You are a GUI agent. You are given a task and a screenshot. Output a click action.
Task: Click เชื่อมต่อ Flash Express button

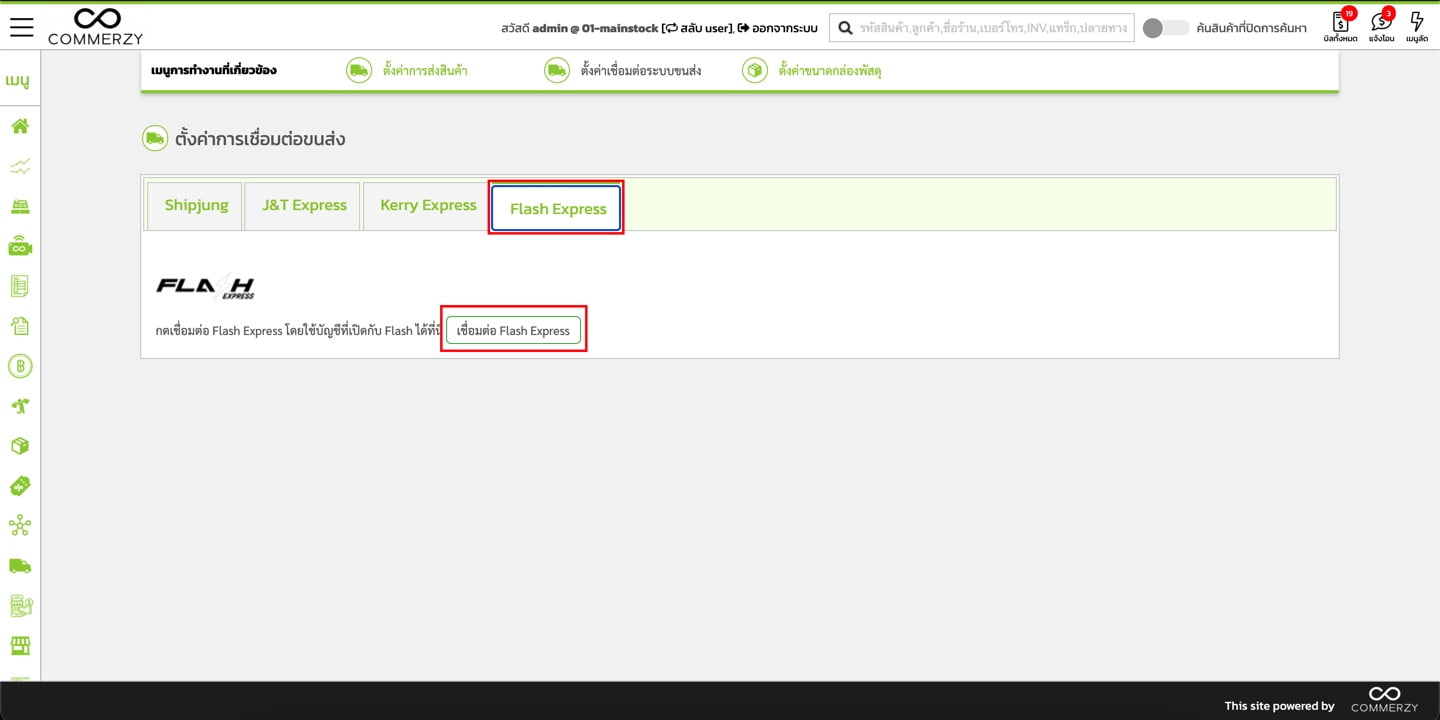tap(513, 330)
